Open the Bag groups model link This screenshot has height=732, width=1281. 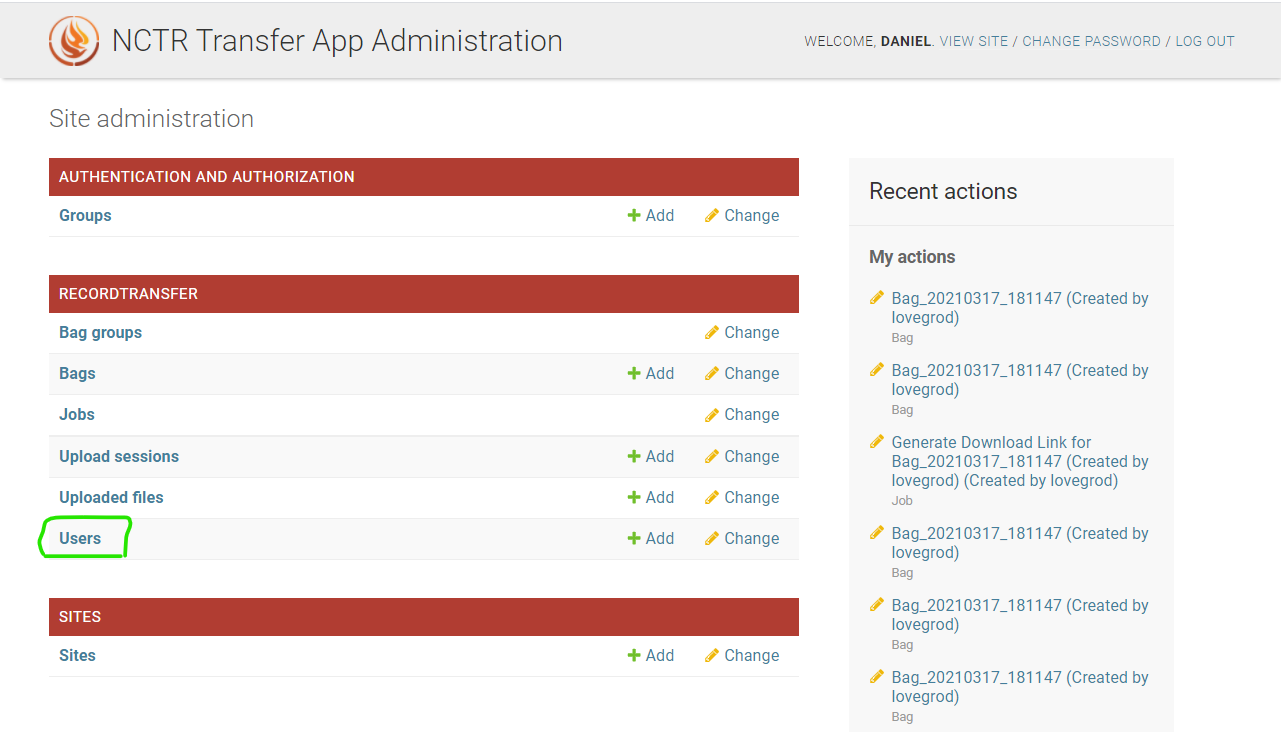(100, 332)
